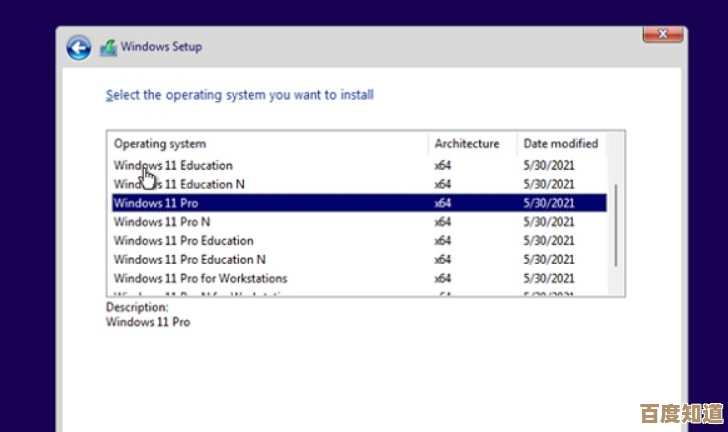Click the Windows 11 Pro description text

click(148, 322)
